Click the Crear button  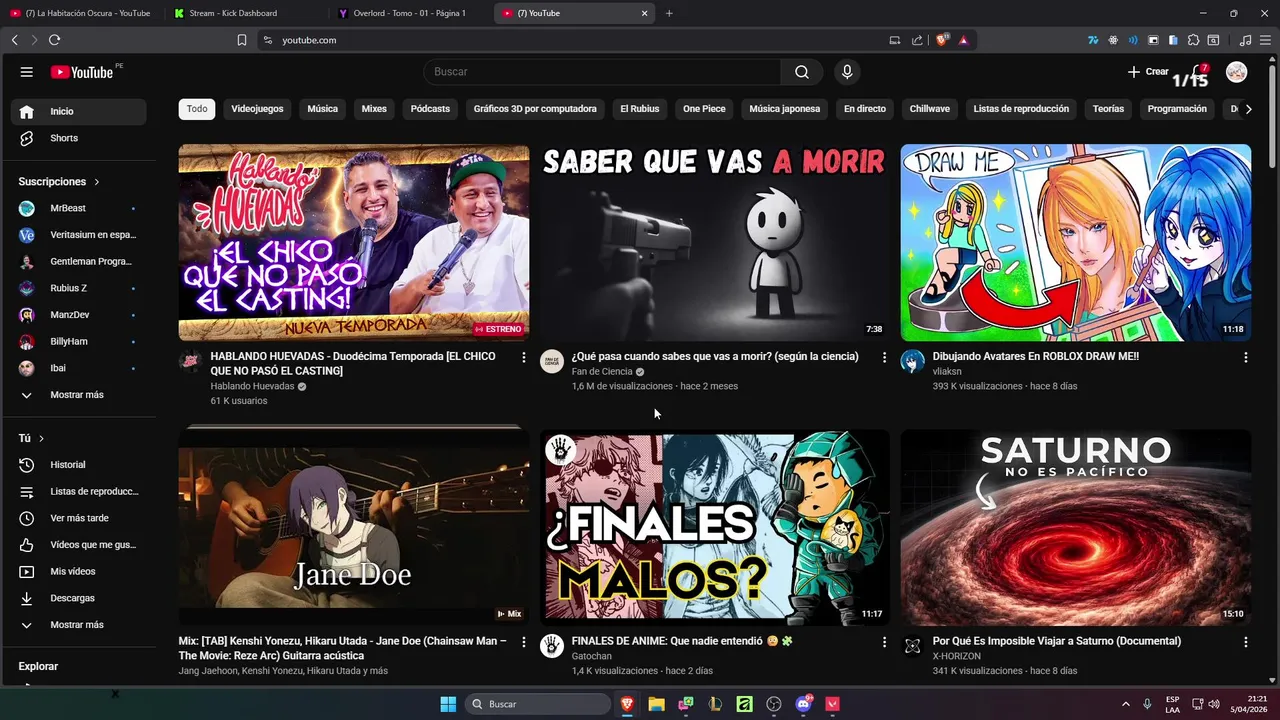pos(1148,72)
